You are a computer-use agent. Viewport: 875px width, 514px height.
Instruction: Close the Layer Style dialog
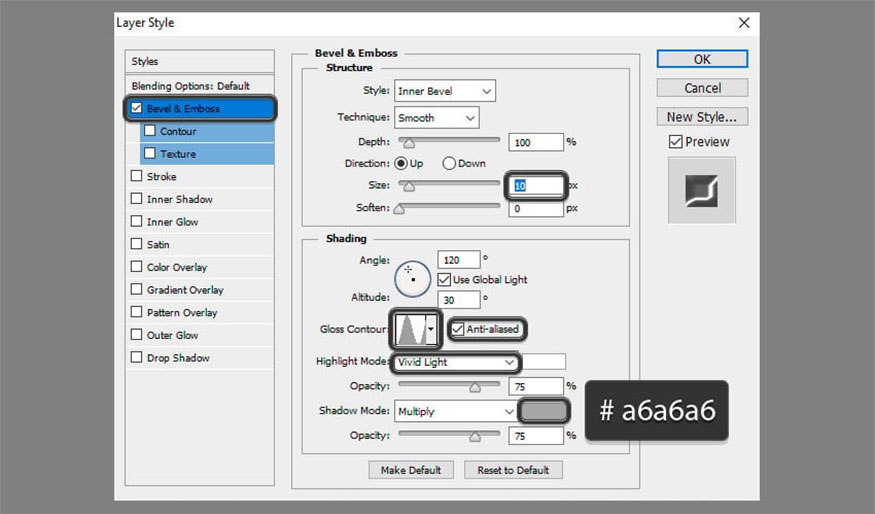[743, 22]
